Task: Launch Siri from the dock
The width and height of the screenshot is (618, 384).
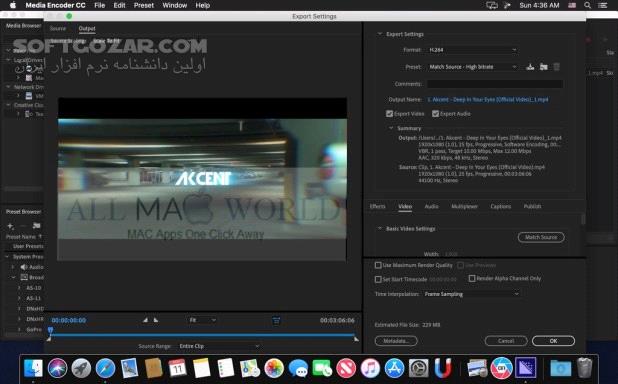Action: 58,369
